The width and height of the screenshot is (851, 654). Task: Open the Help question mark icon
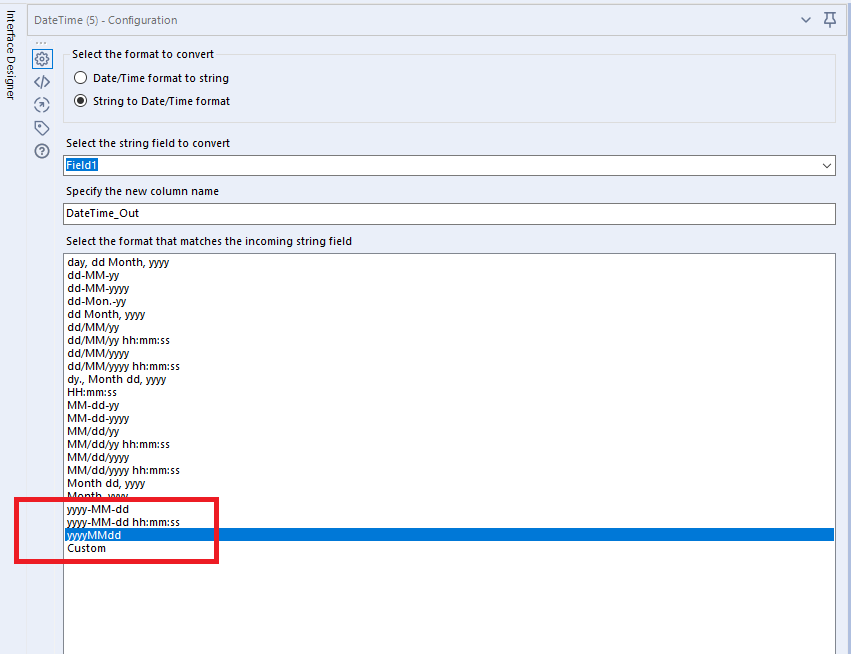[x=42, y=151]
